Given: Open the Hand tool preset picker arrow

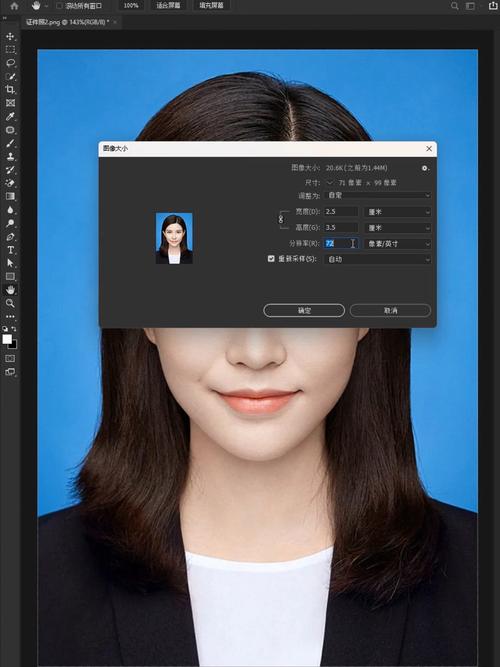Looking at the screenshot, I should tap(46, 6).
